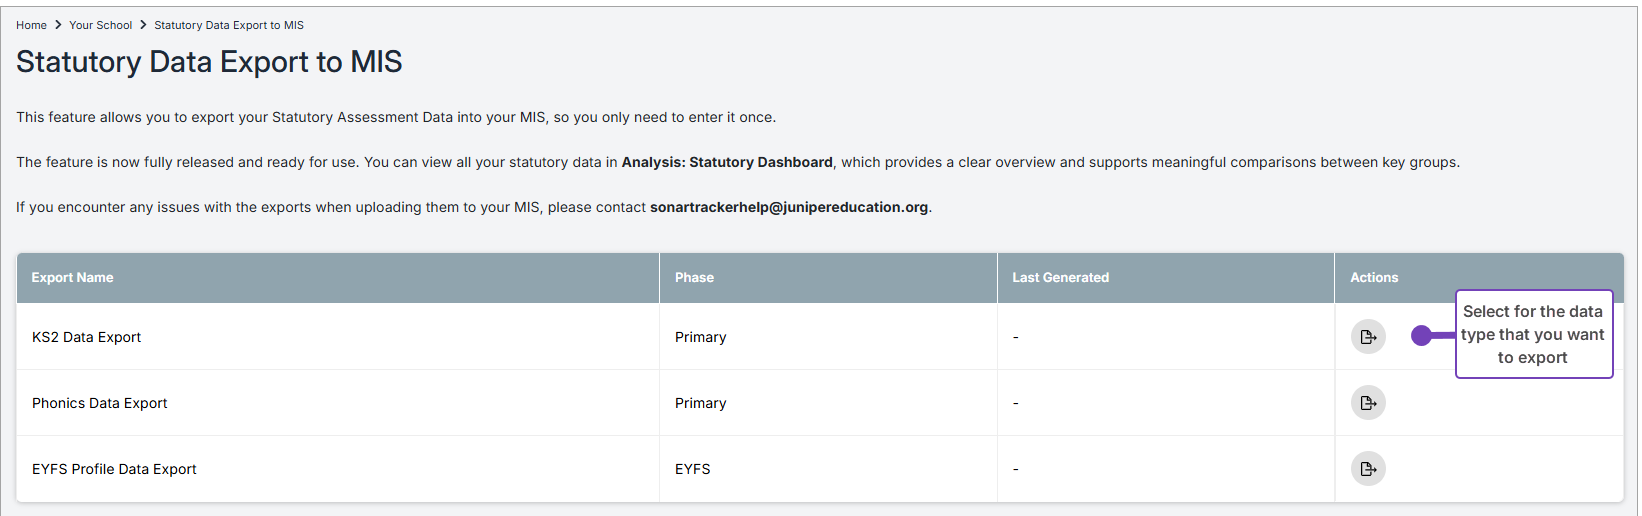The height and width of the screenshot is (516, 1642).
Task: Open Your School breadcrumb link
Action: click(x=100, y=25)
